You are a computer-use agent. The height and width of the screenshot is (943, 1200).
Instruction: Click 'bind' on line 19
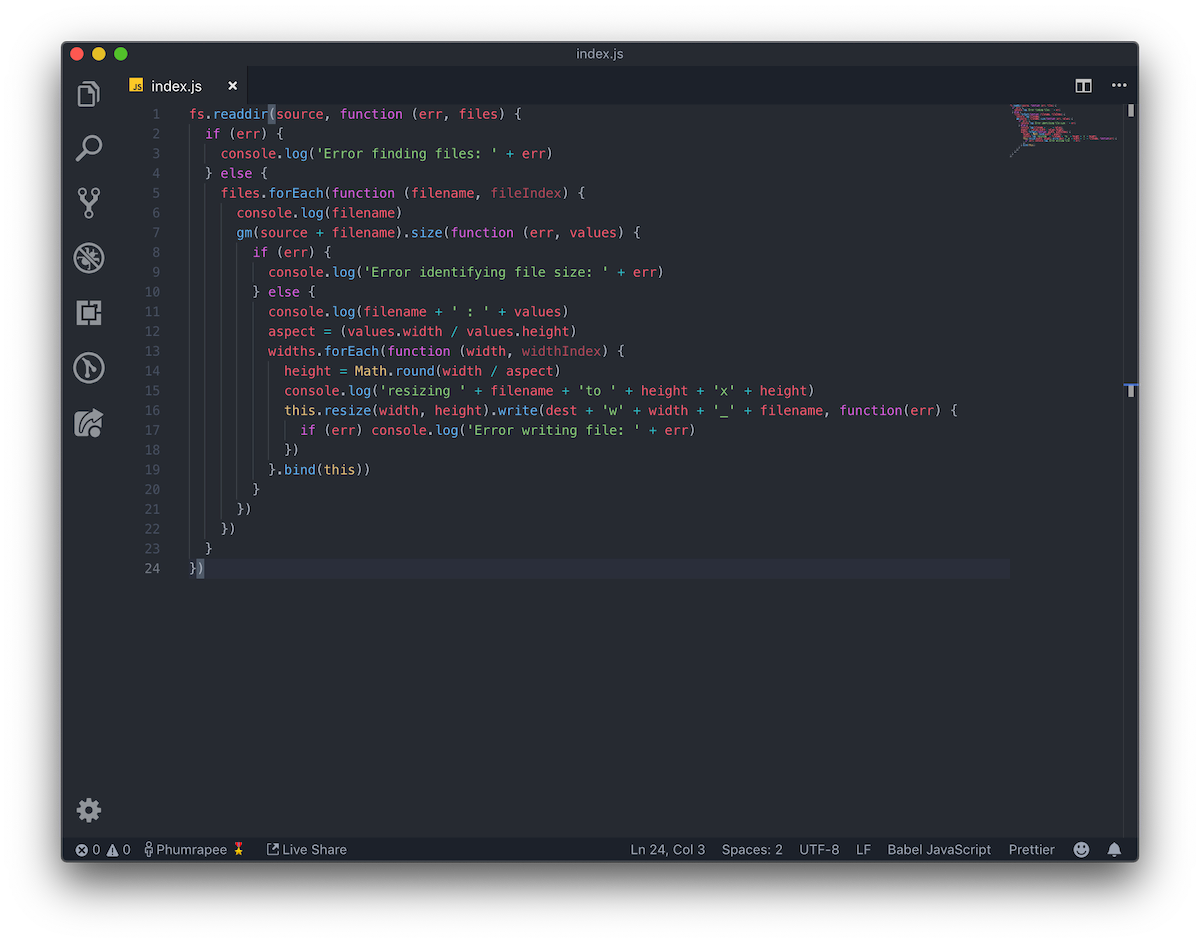[x=300, y=470]
